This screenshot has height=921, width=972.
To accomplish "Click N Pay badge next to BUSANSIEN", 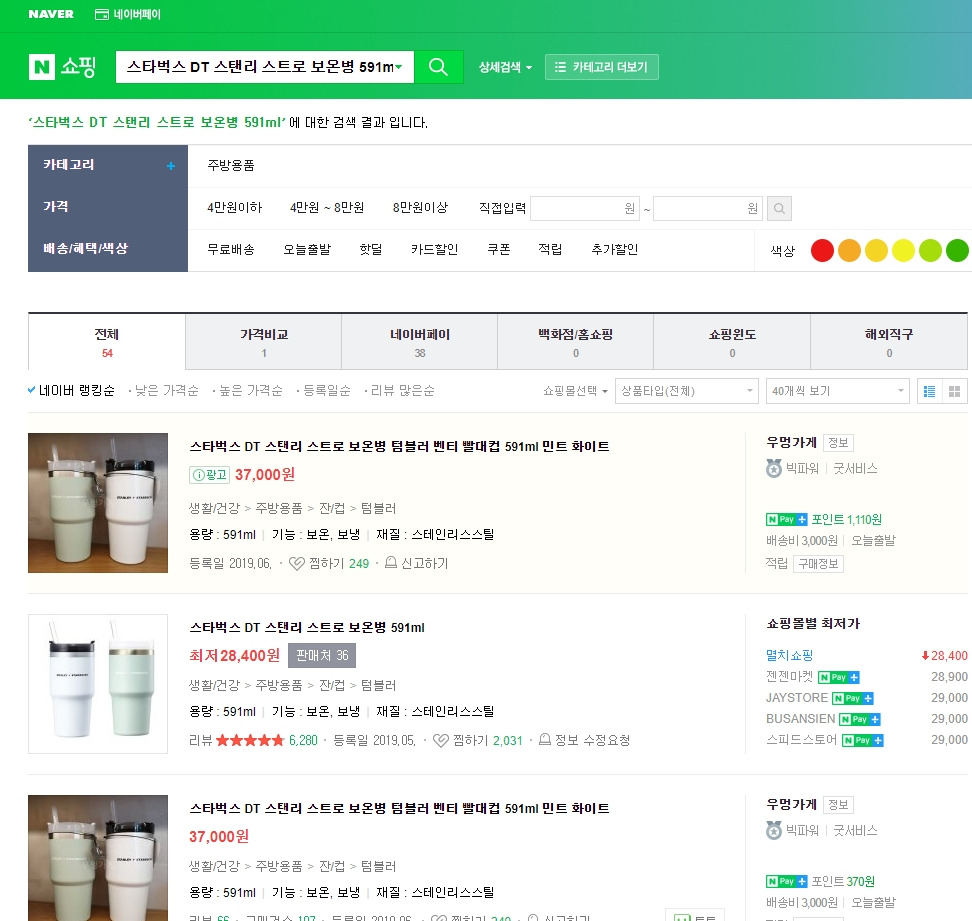I will coord(860,720).
